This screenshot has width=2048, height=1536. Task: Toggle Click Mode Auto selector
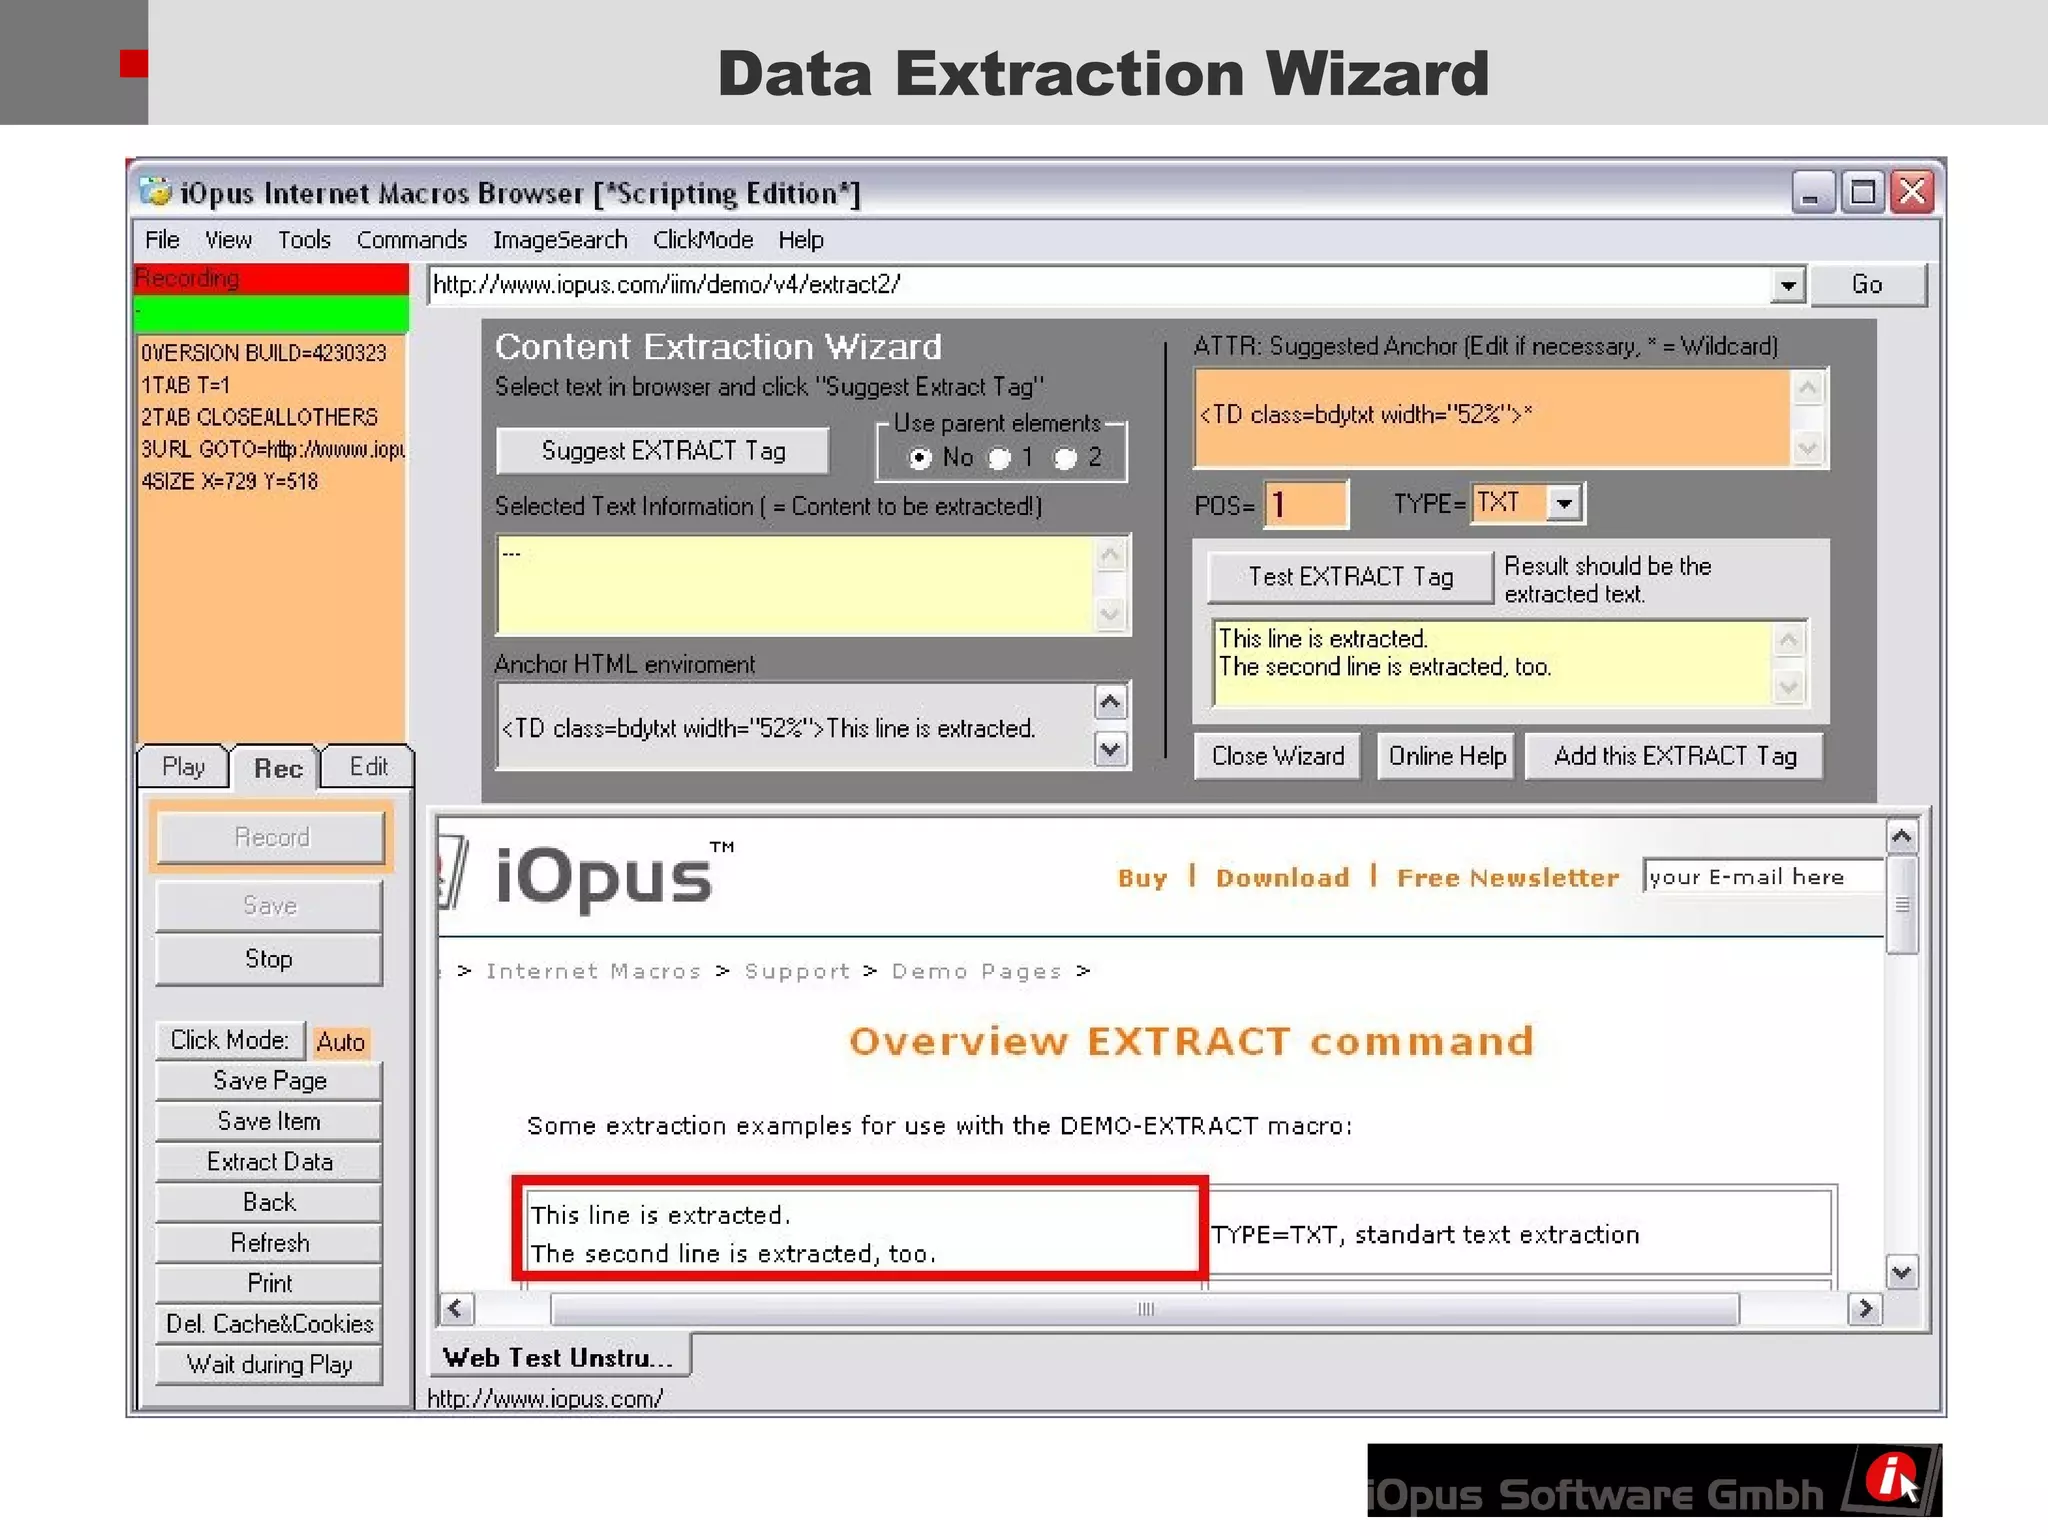340,1042
